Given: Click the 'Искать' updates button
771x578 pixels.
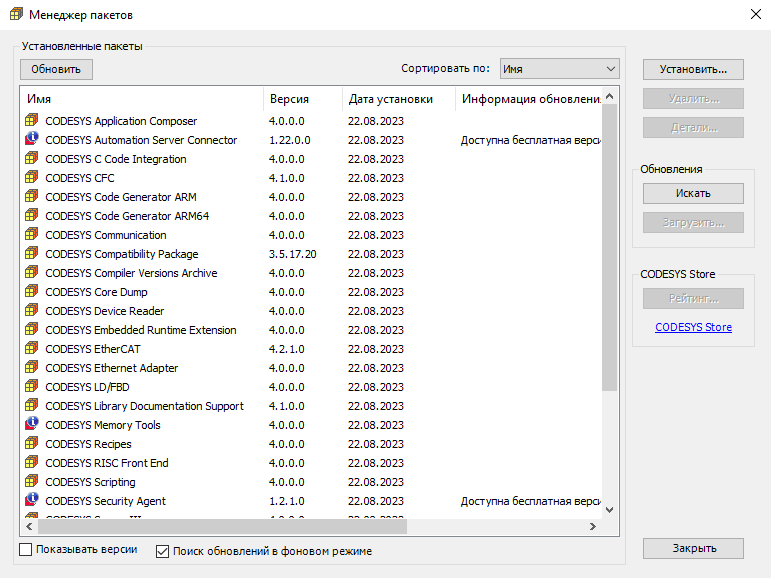Looking at the screenshot, I should (x=693, y=193).
